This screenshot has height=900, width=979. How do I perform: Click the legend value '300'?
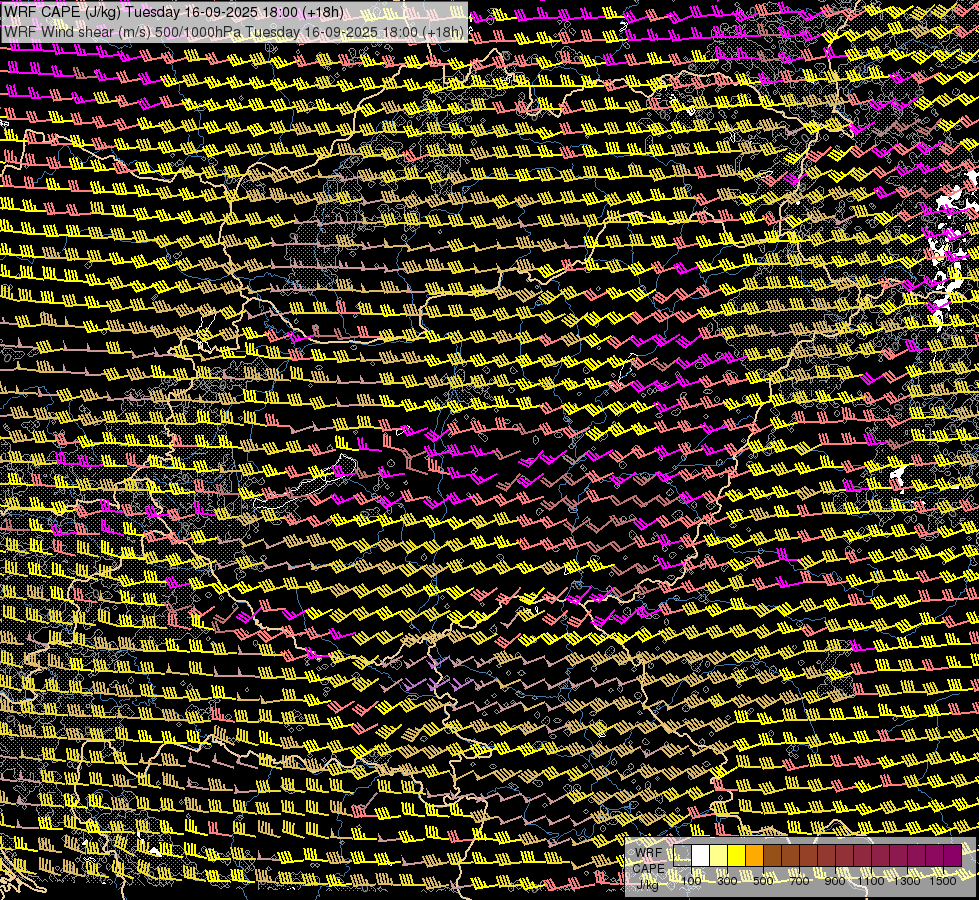(727, 881)
